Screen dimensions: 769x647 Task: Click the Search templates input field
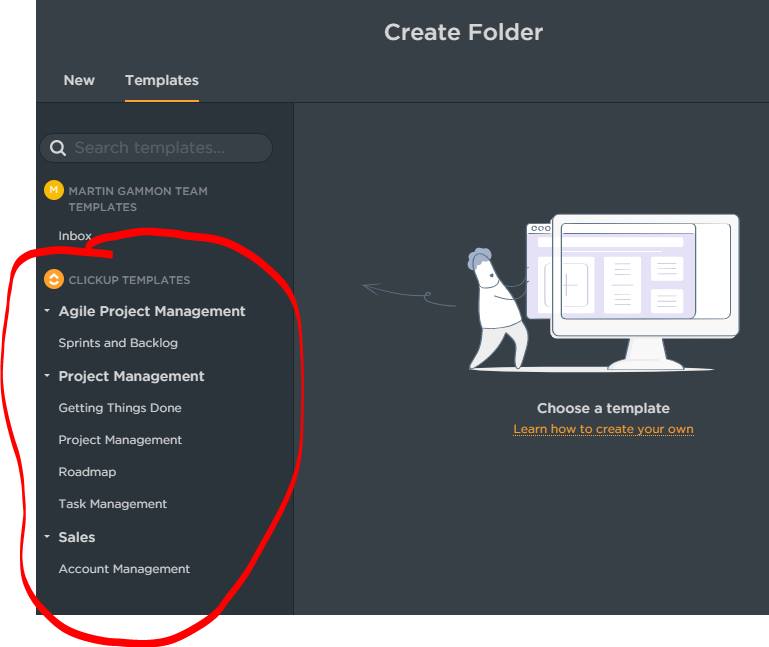coord(156,148)
